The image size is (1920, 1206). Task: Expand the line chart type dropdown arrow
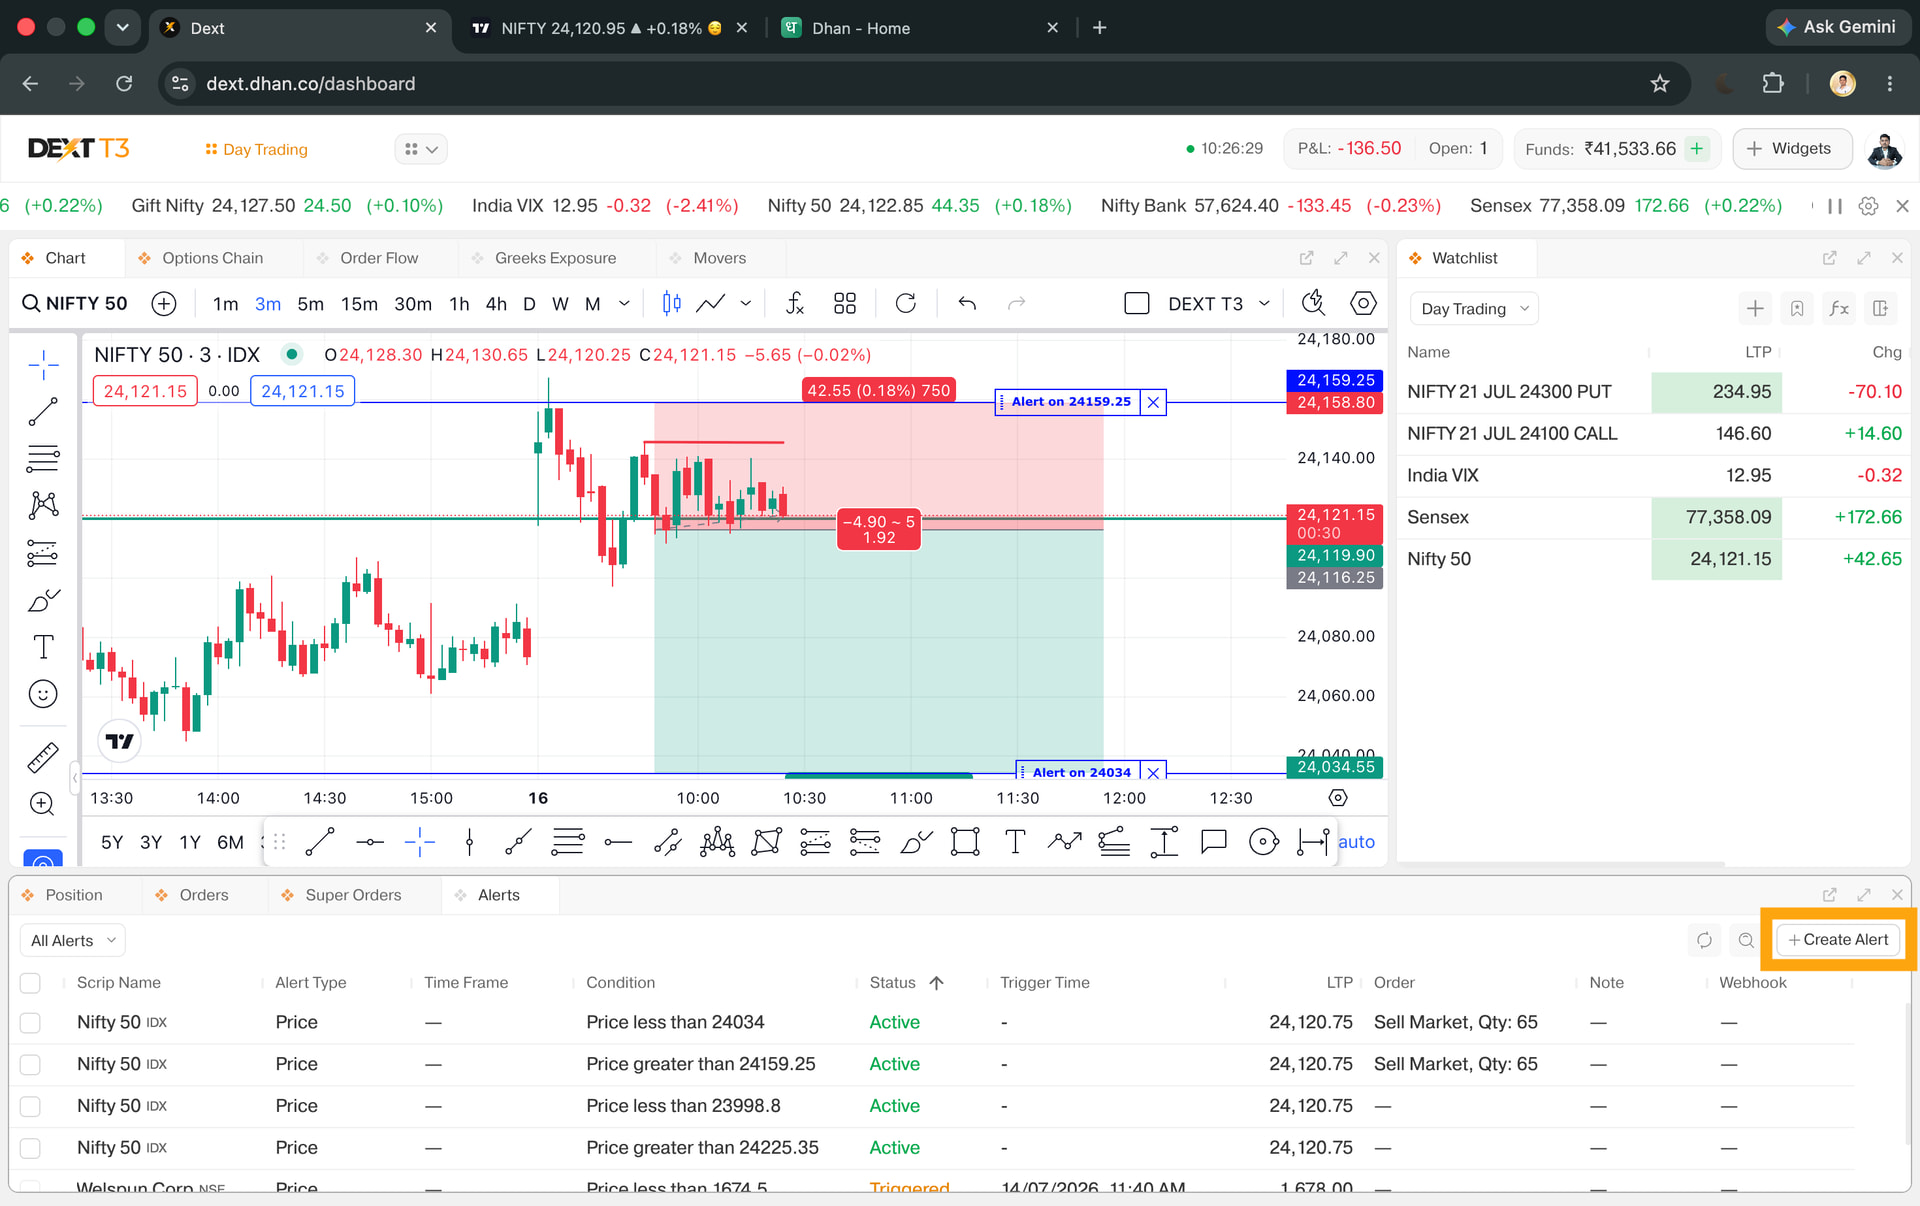coord(745,303)
